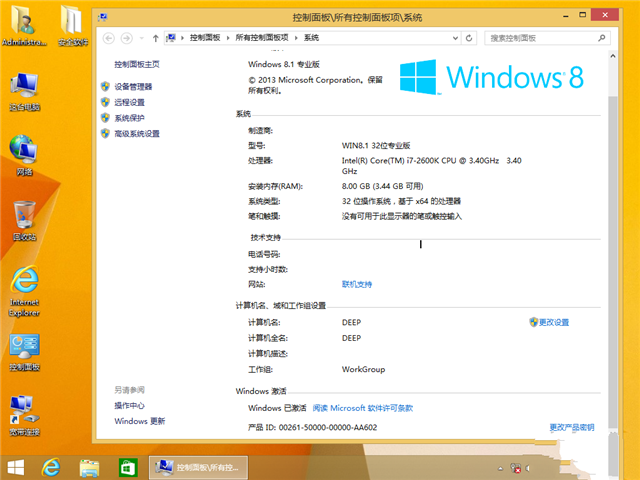Screen dimensions: 640x480
Task: Go up one level with up arrow
Action: [x=156, y=38]
